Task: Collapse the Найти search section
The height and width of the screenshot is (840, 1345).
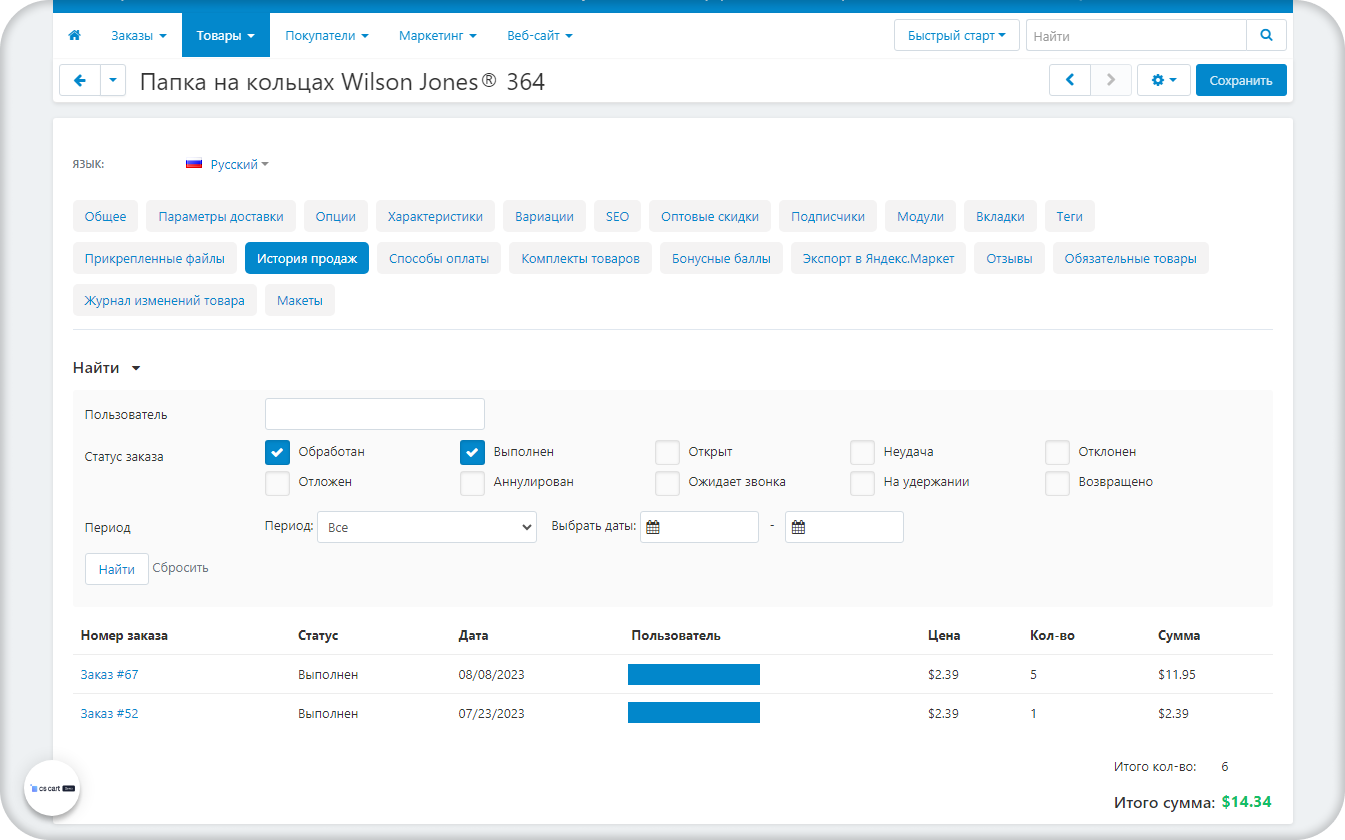Action: (107, 368)
